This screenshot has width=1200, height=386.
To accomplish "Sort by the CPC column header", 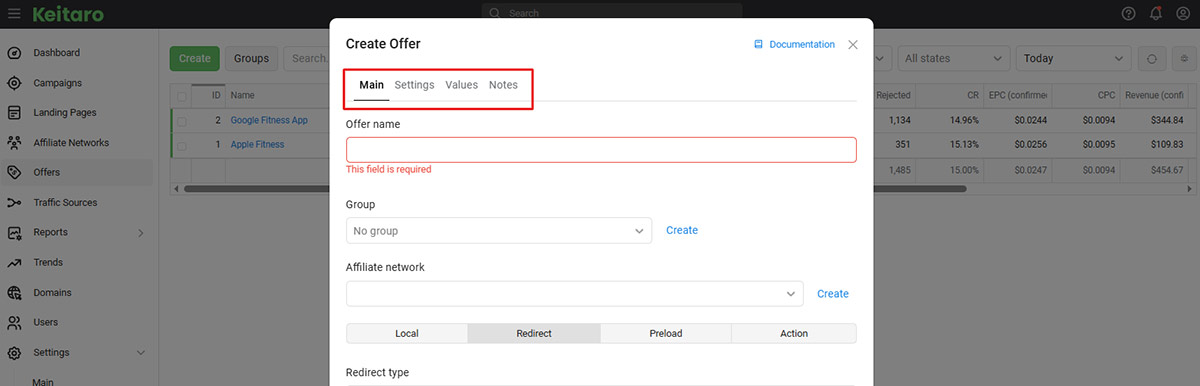I will tap(1085, 96).
